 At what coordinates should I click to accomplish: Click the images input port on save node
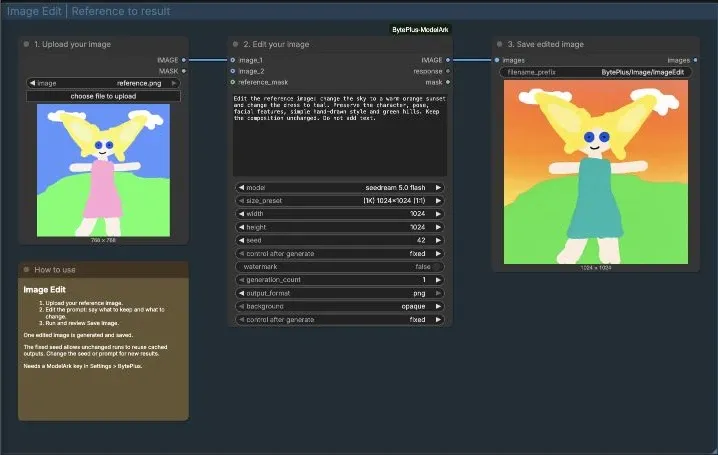(x=497, y=60)
